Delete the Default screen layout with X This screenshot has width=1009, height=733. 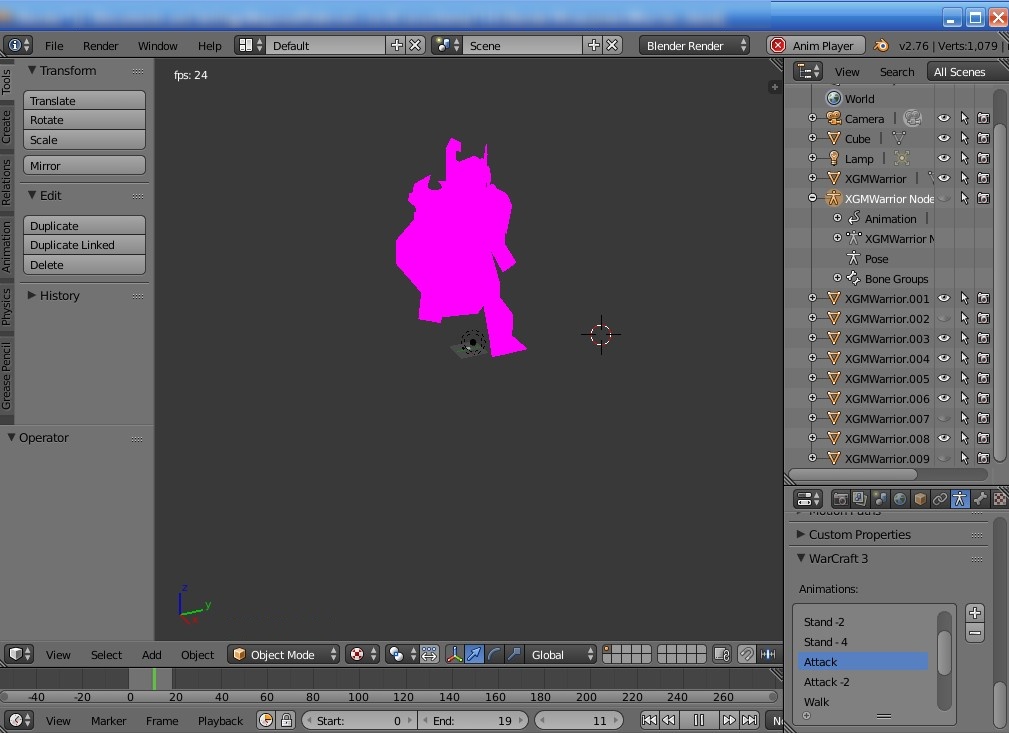tap(415, 45)
